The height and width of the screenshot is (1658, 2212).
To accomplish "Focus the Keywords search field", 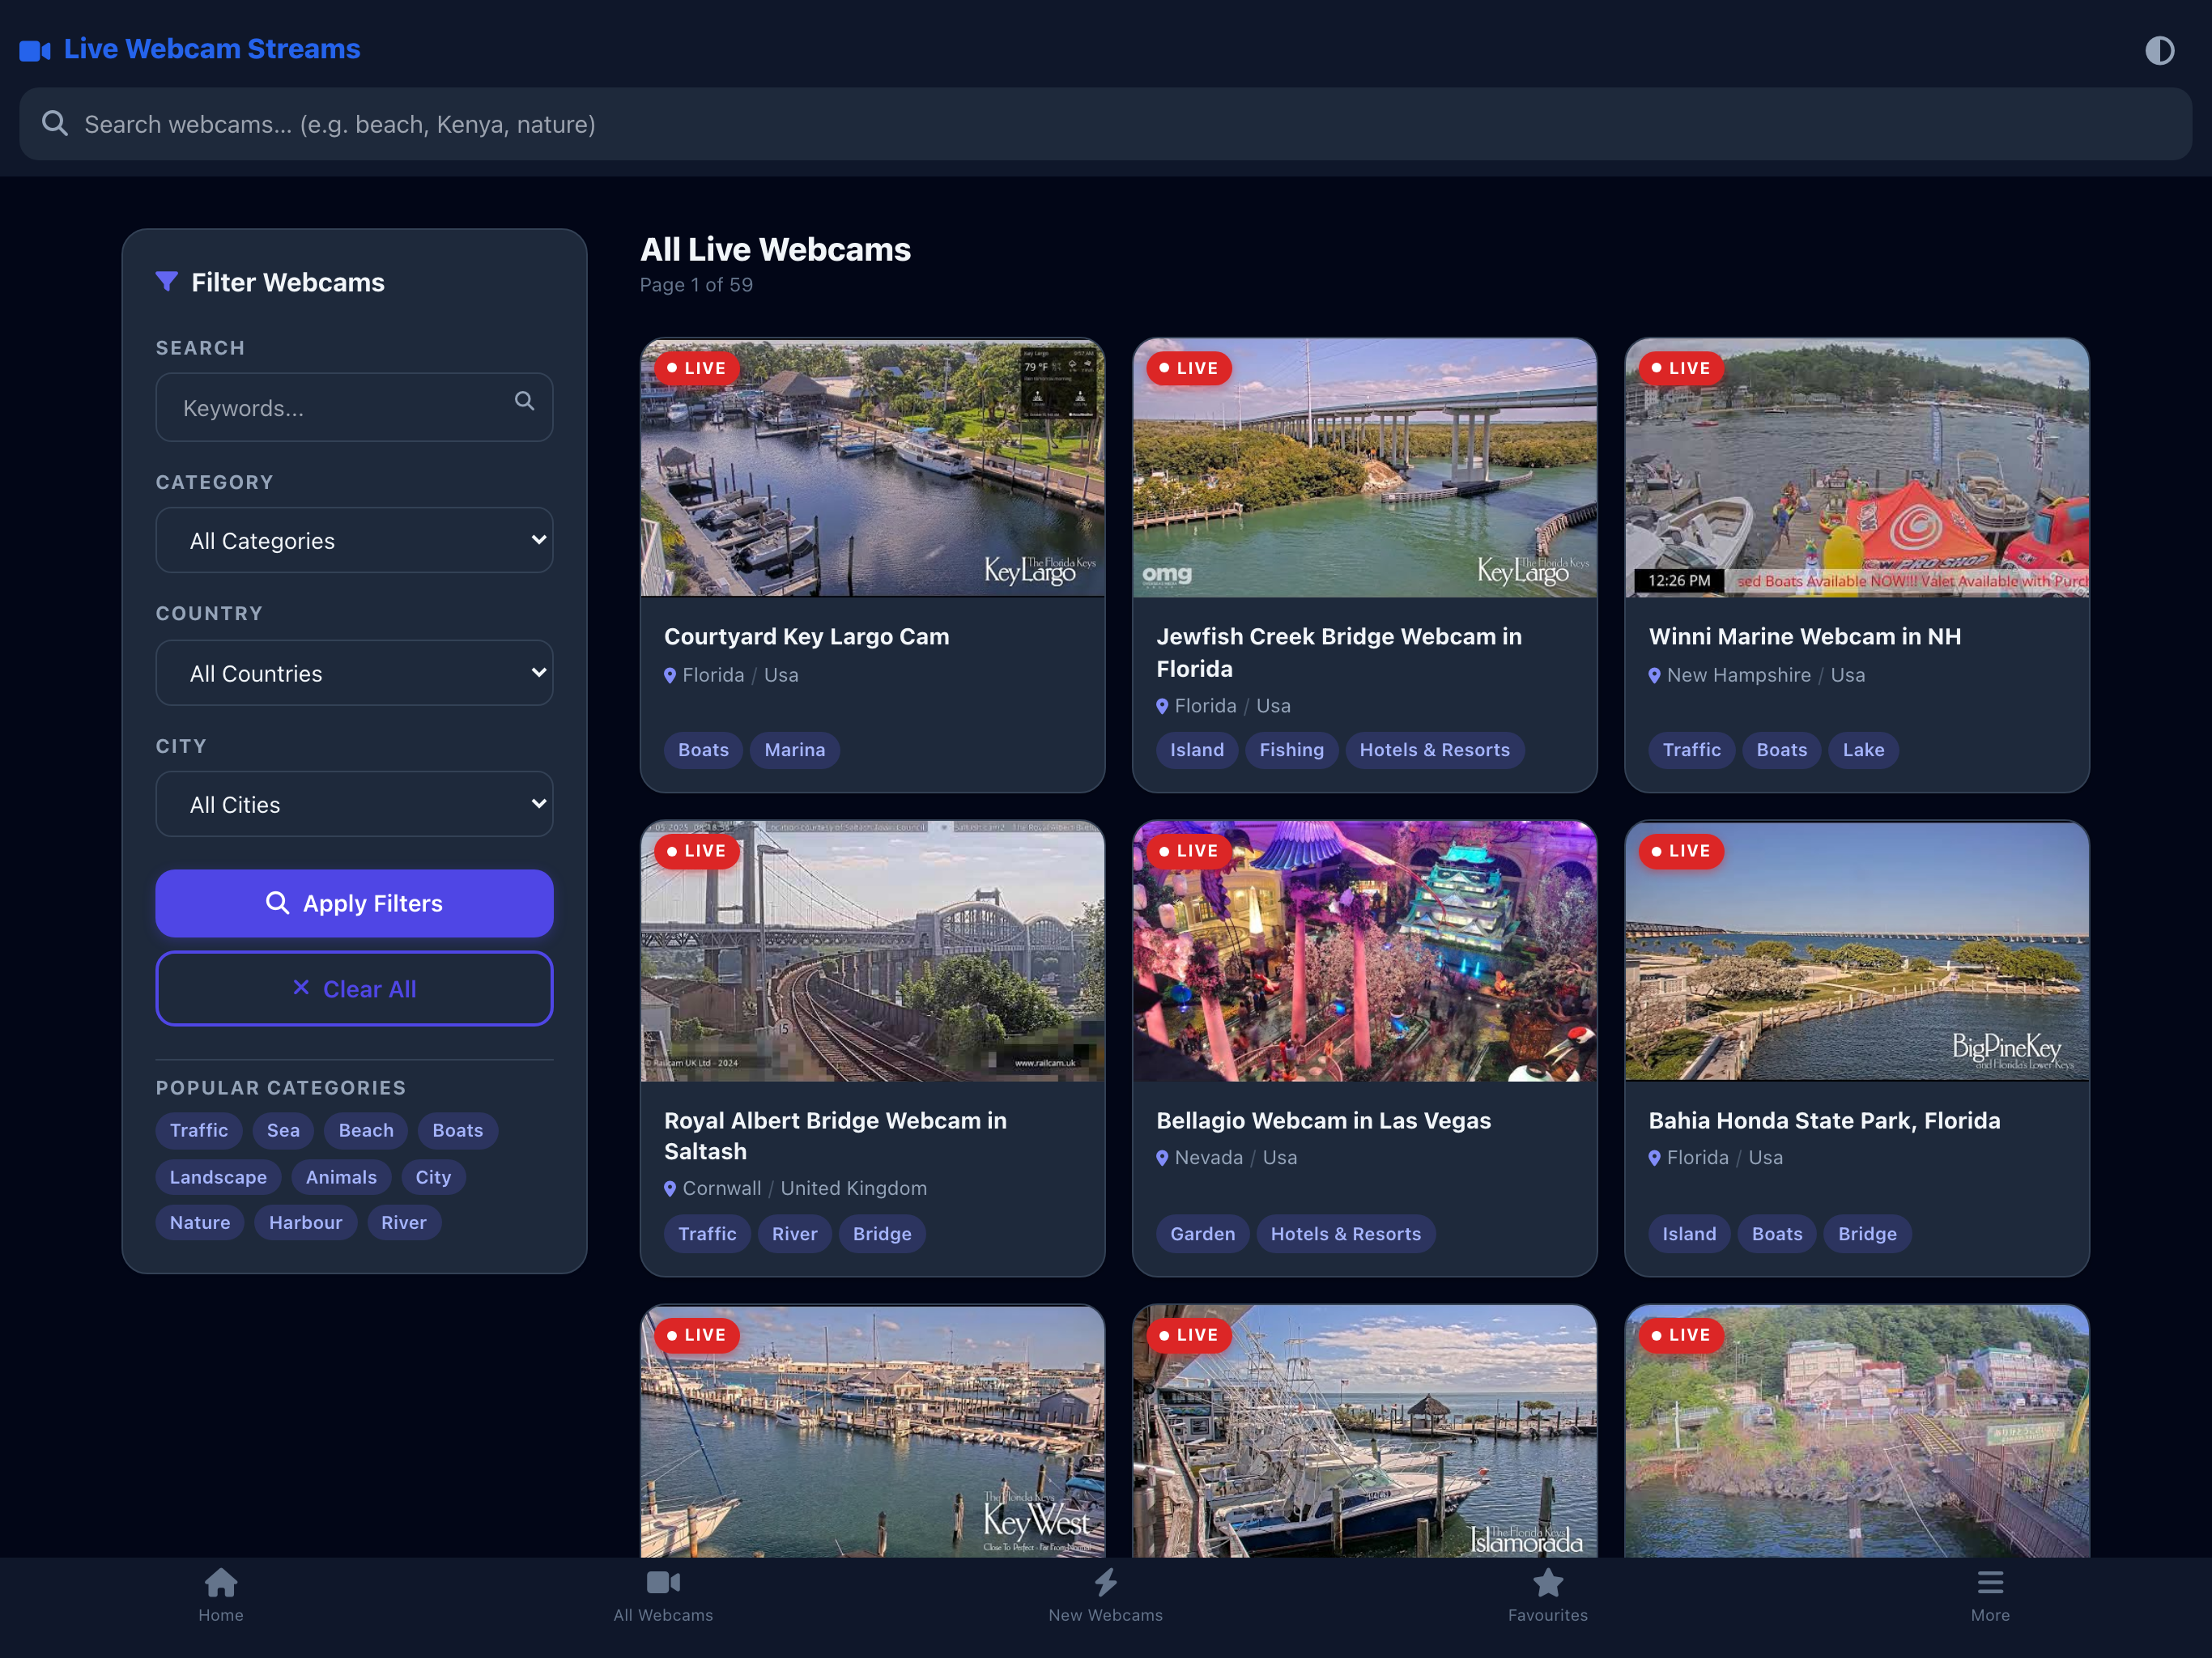I will [x=354, y=407].
